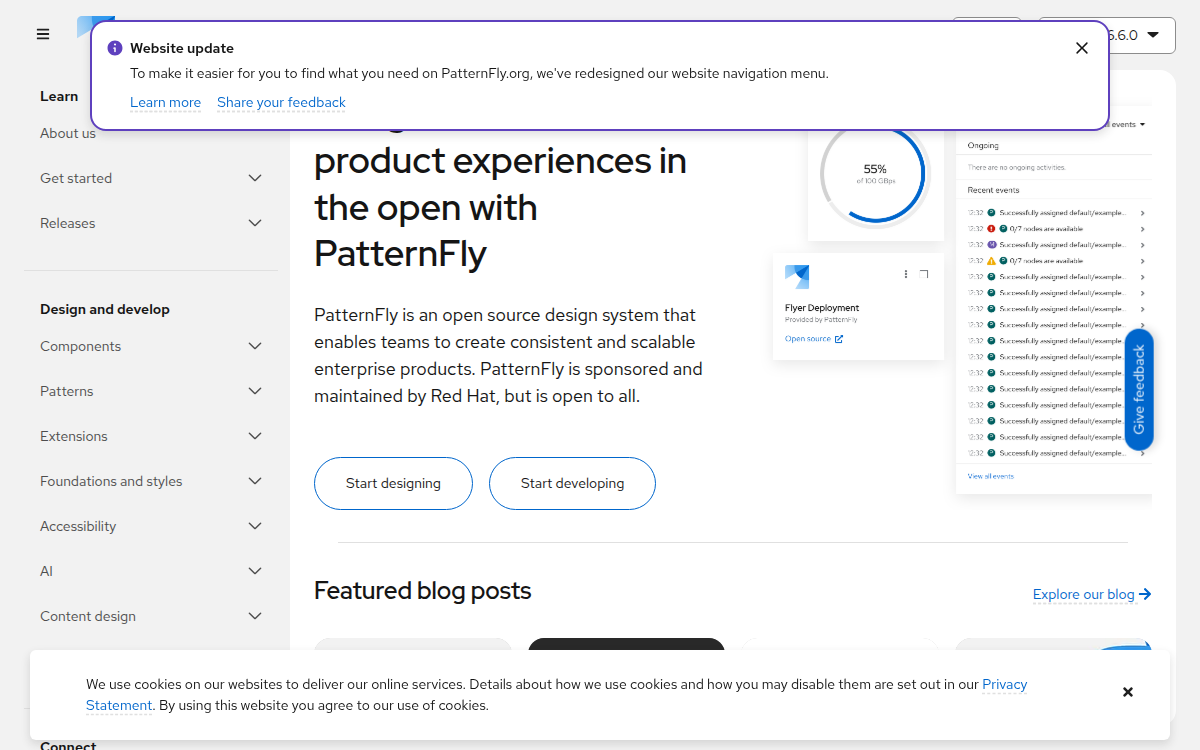Open Share your feedback link
The width and height of the screenshot is (1200, 750).
tap(281, 102)
